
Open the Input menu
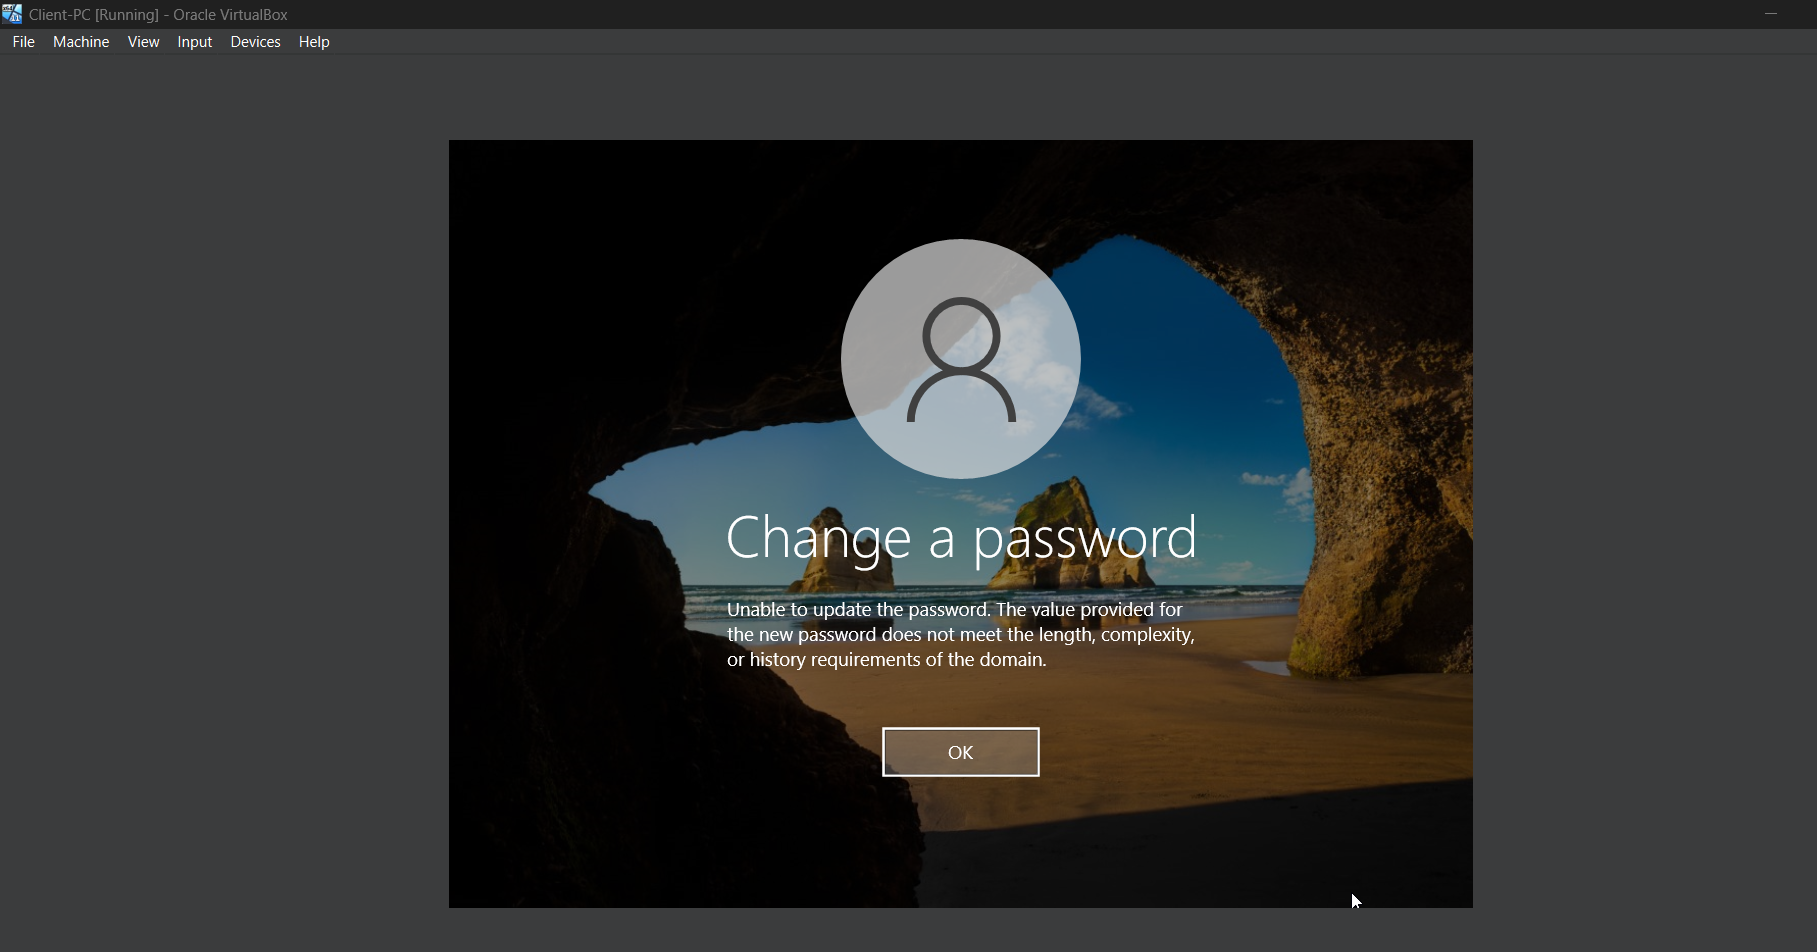click(195, 42)
